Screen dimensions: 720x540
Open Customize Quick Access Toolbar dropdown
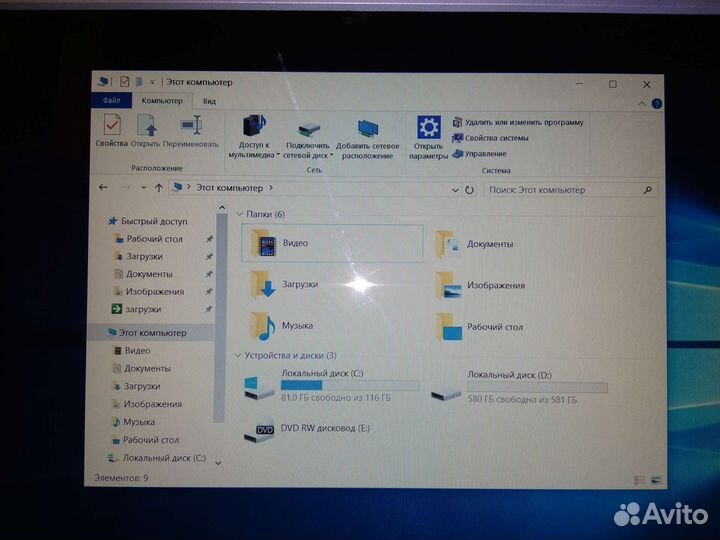click(152, 82)
